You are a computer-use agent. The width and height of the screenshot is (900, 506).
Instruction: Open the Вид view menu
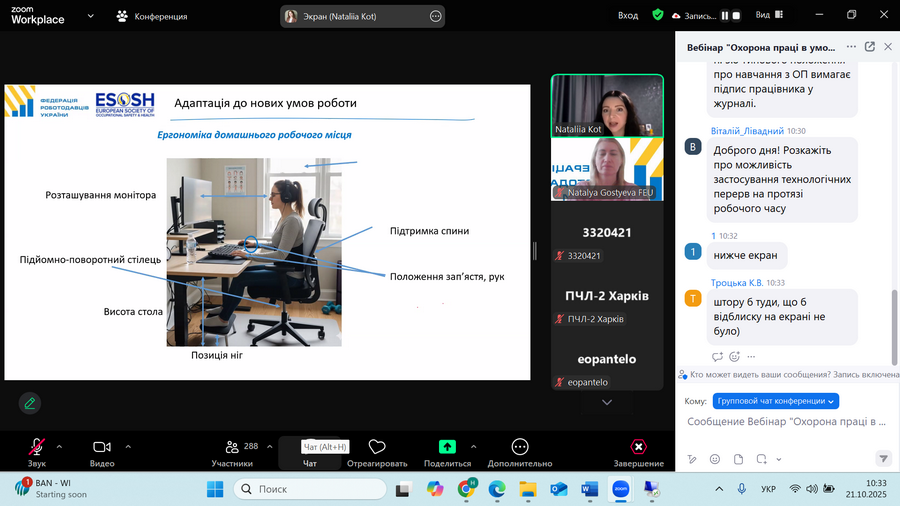pyautogui.click(x=768, y=15)
